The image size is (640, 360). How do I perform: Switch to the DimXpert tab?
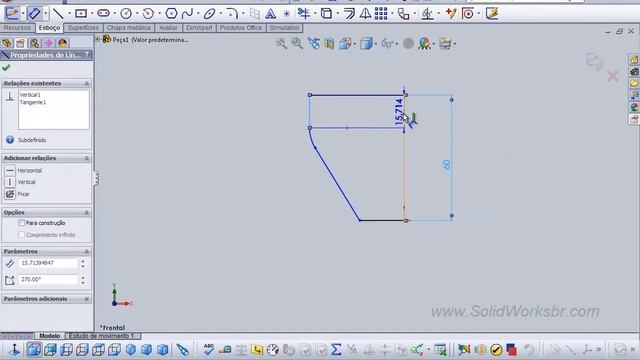(x=199, y=28)
